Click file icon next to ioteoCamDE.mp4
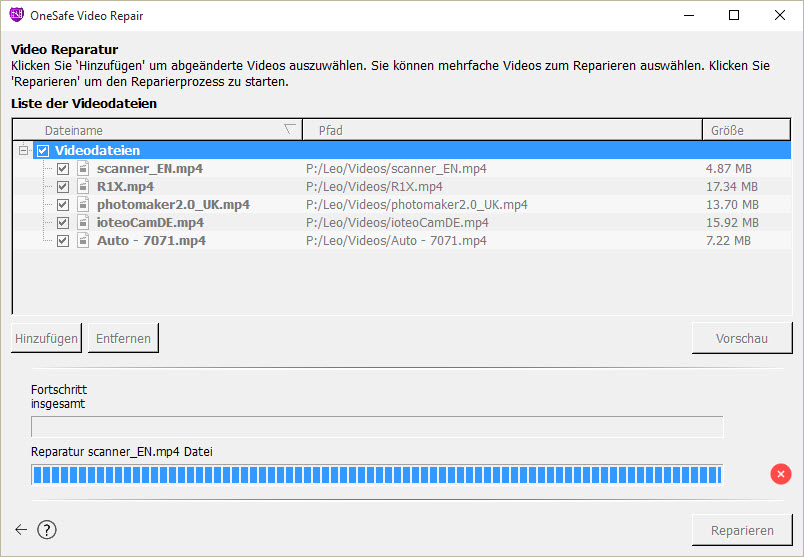The image size is (804, 557). tap(83, 222)
